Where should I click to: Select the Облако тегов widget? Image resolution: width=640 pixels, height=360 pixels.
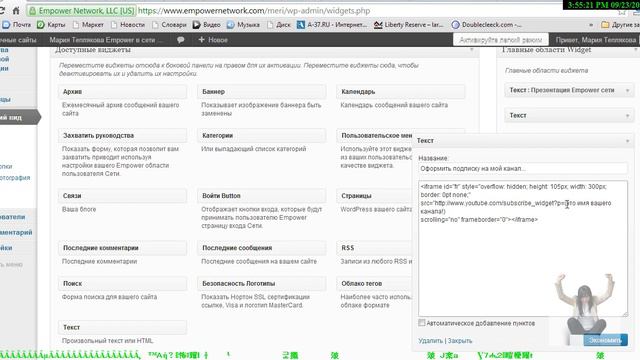click(x=375, y=284)
